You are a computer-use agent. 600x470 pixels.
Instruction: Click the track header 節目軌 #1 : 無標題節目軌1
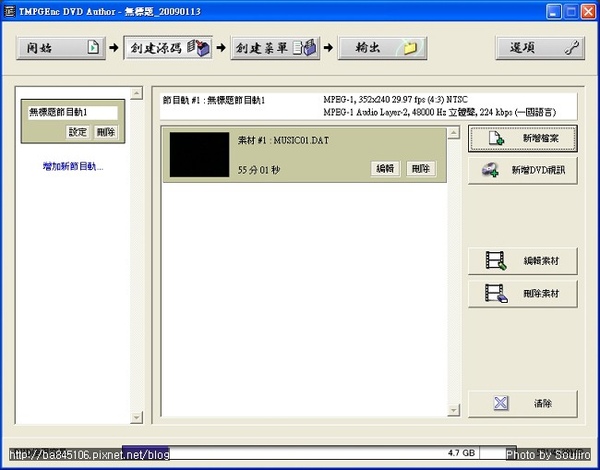(x=214, y=101)
